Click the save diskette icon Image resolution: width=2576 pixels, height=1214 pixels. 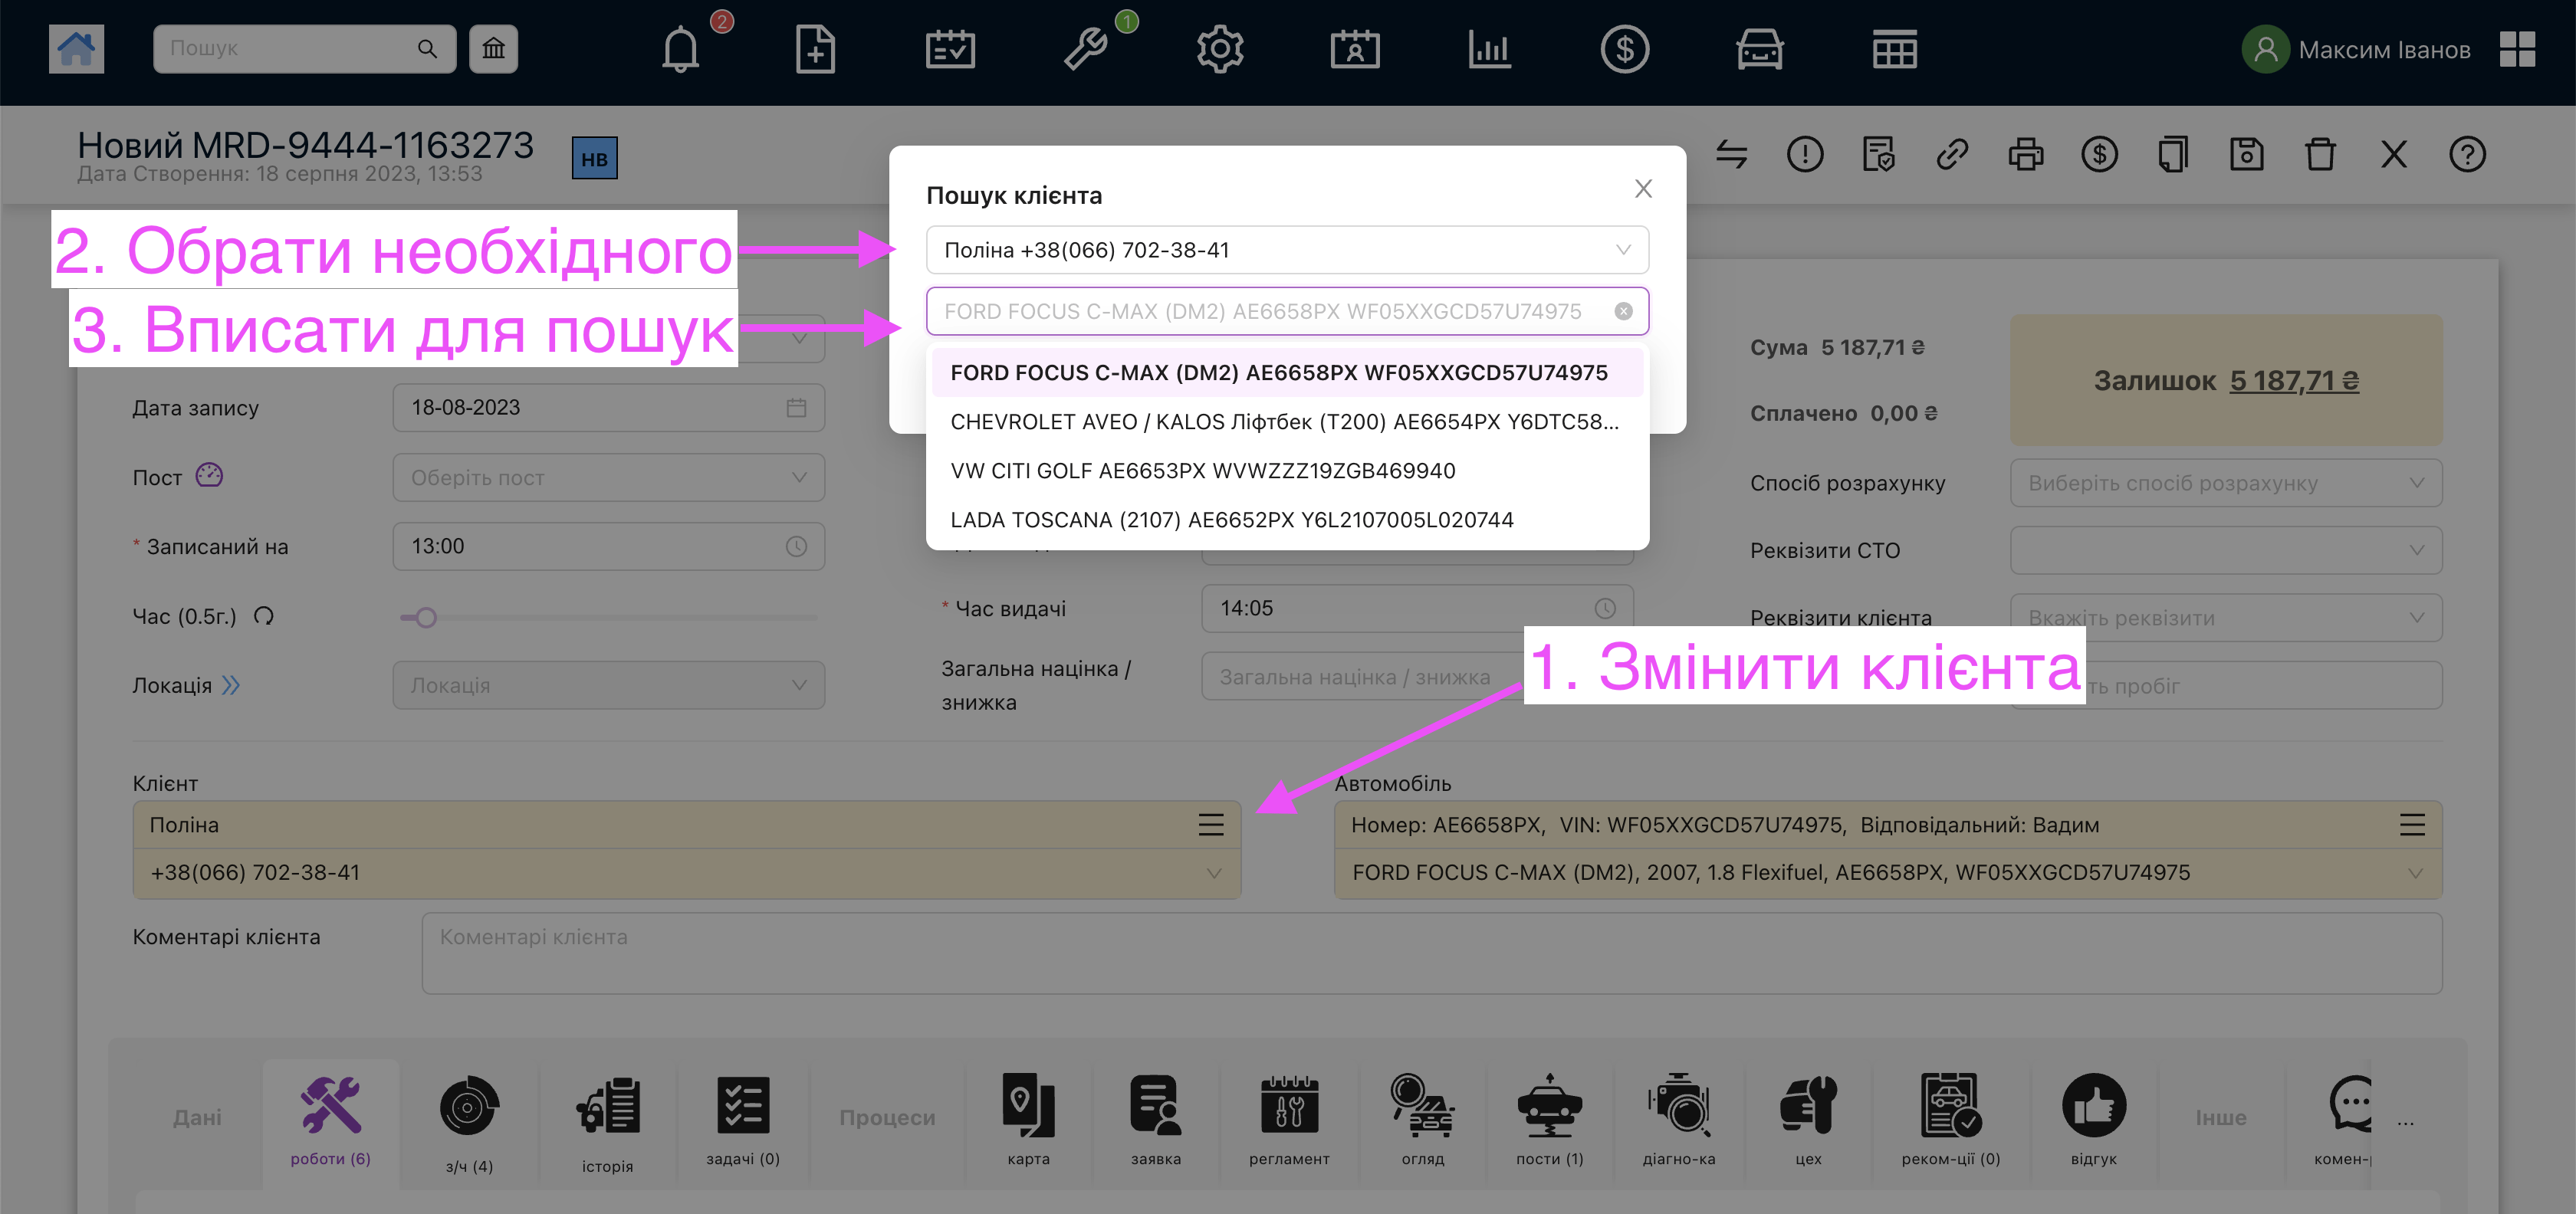tap(2246, 155)
